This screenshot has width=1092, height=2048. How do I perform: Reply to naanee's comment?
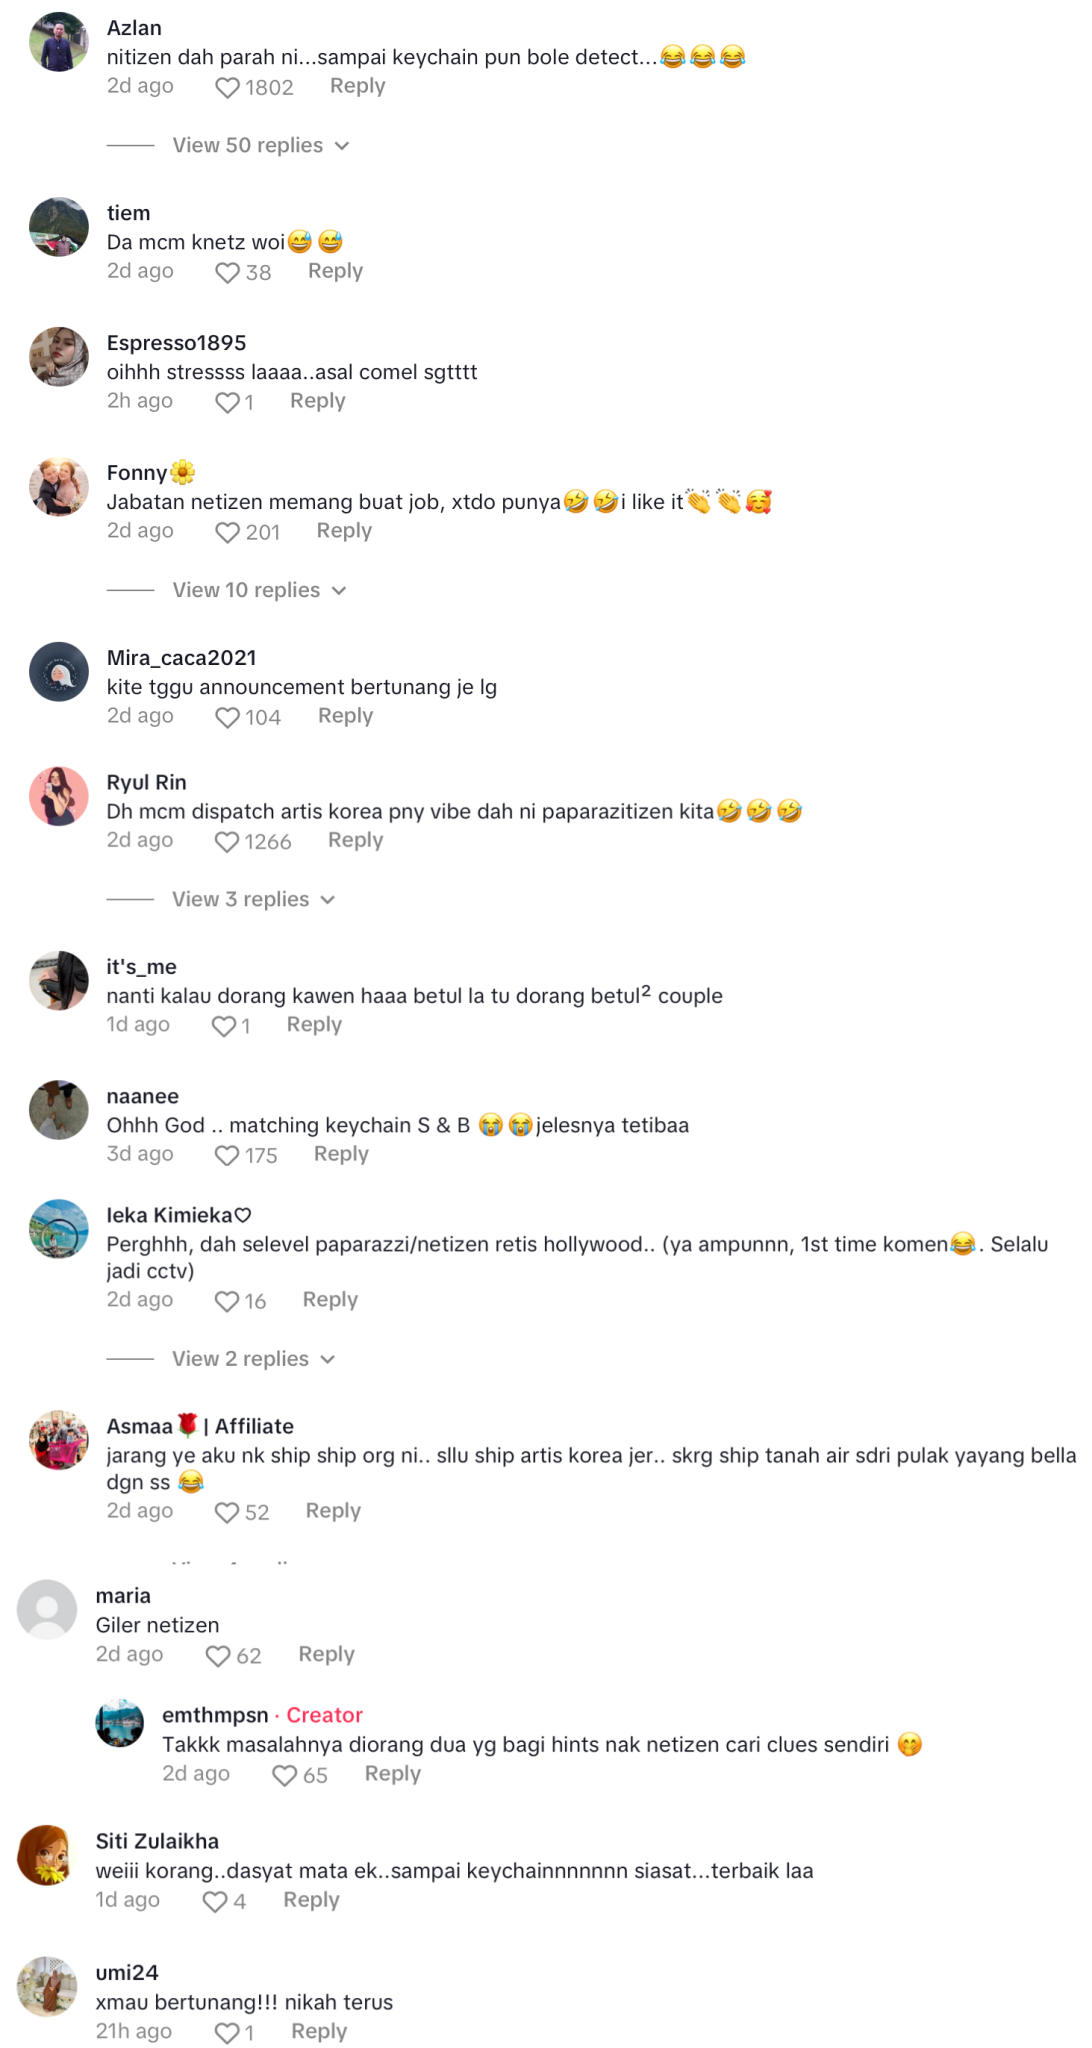[x=340, y=1156]
